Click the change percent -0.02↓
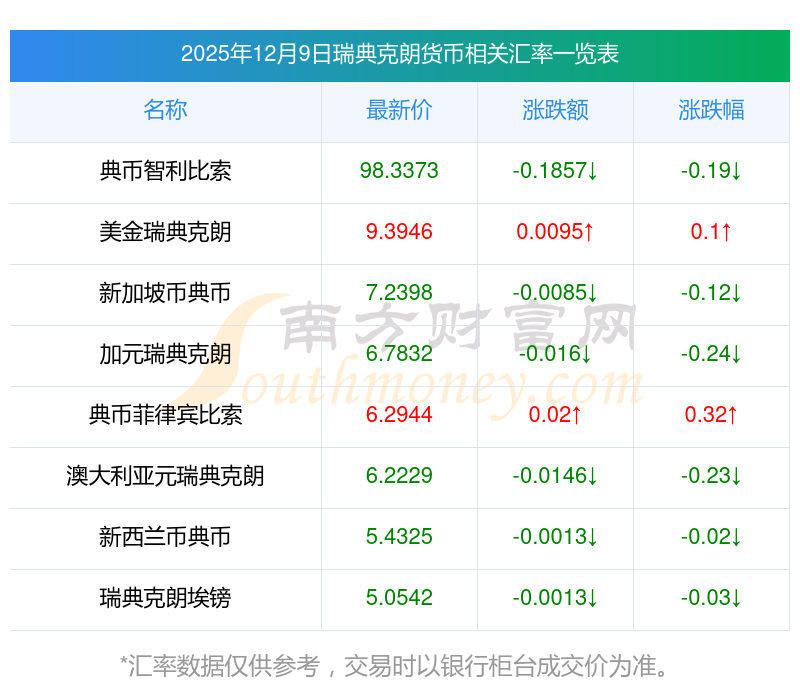 (711, 537)
